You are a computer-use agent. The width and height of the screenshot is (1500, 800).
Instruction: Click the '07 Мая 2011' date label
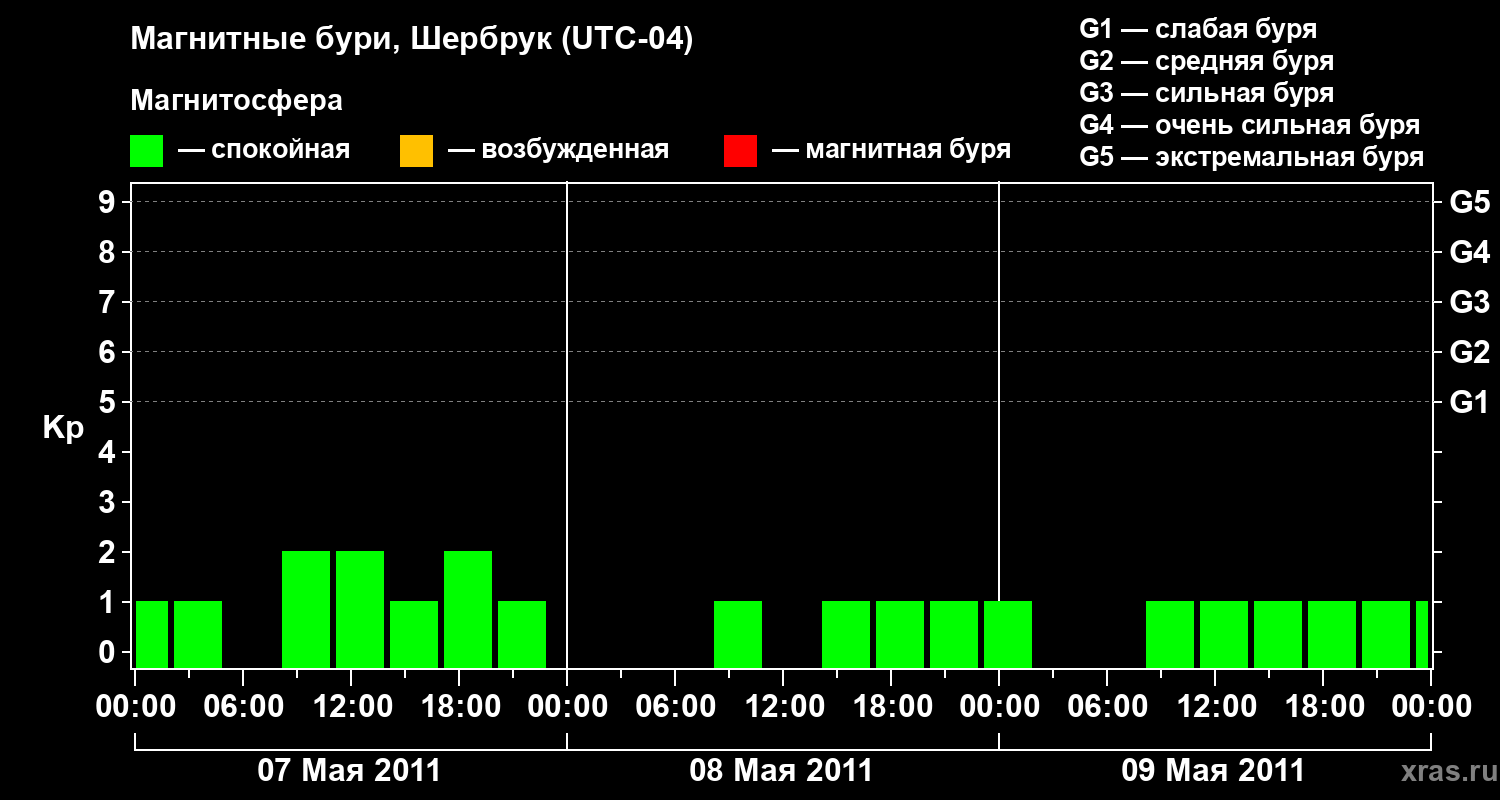[x=349, y=770]
